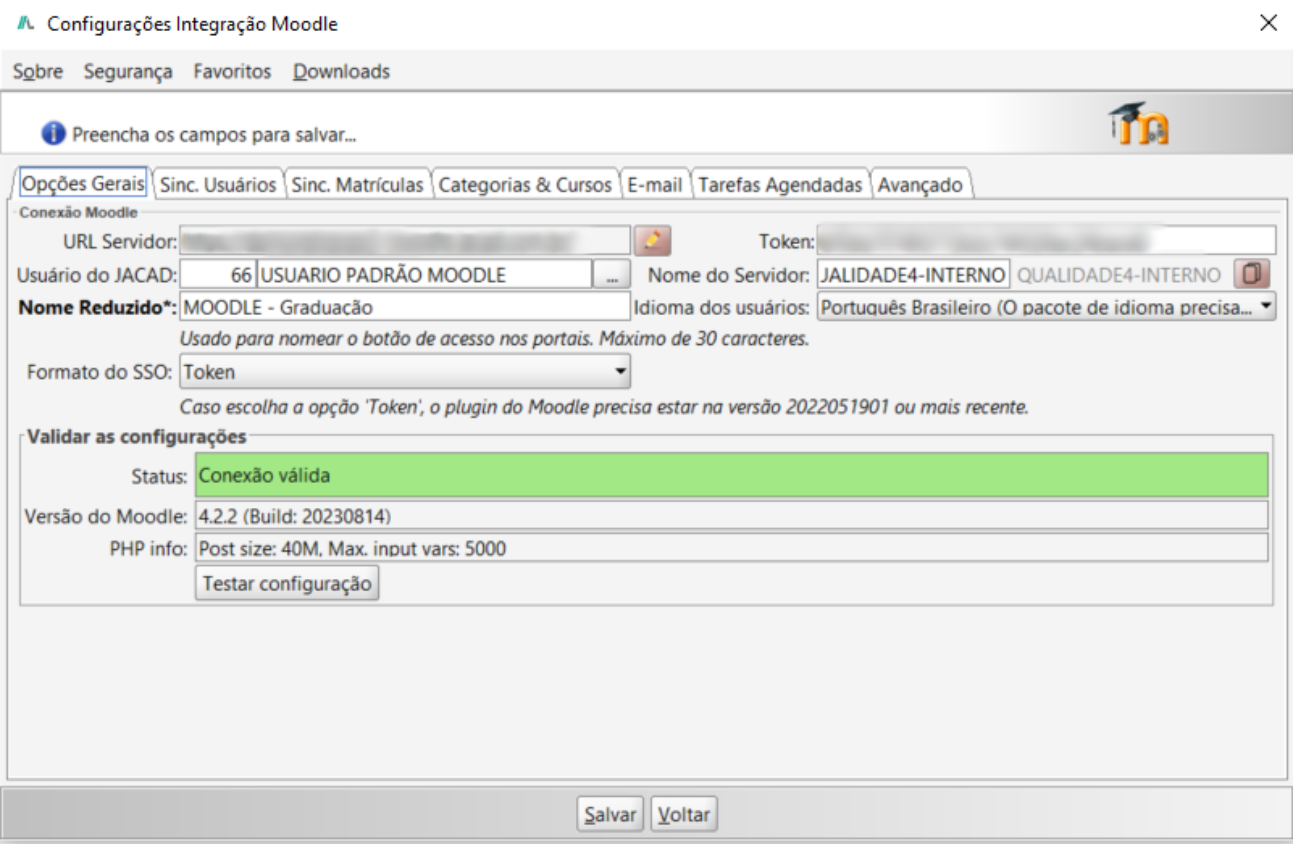Click the Testar configuração button

287,584
